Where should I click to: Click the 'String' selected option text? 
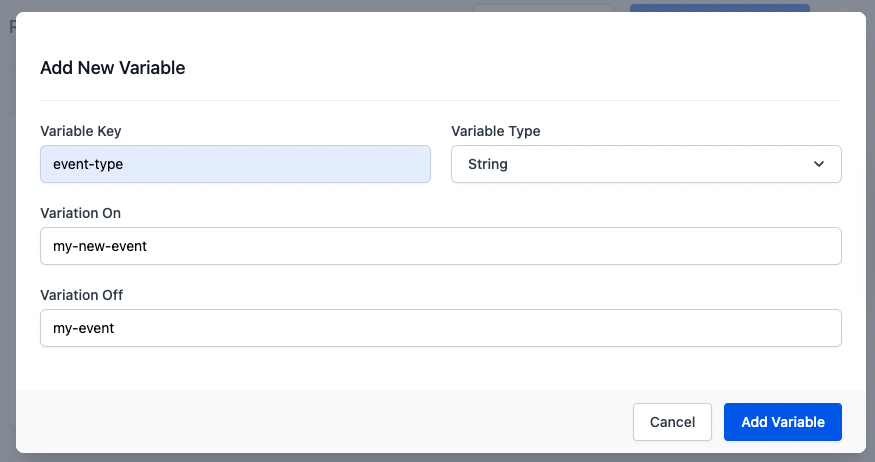[x=488, y=164]
